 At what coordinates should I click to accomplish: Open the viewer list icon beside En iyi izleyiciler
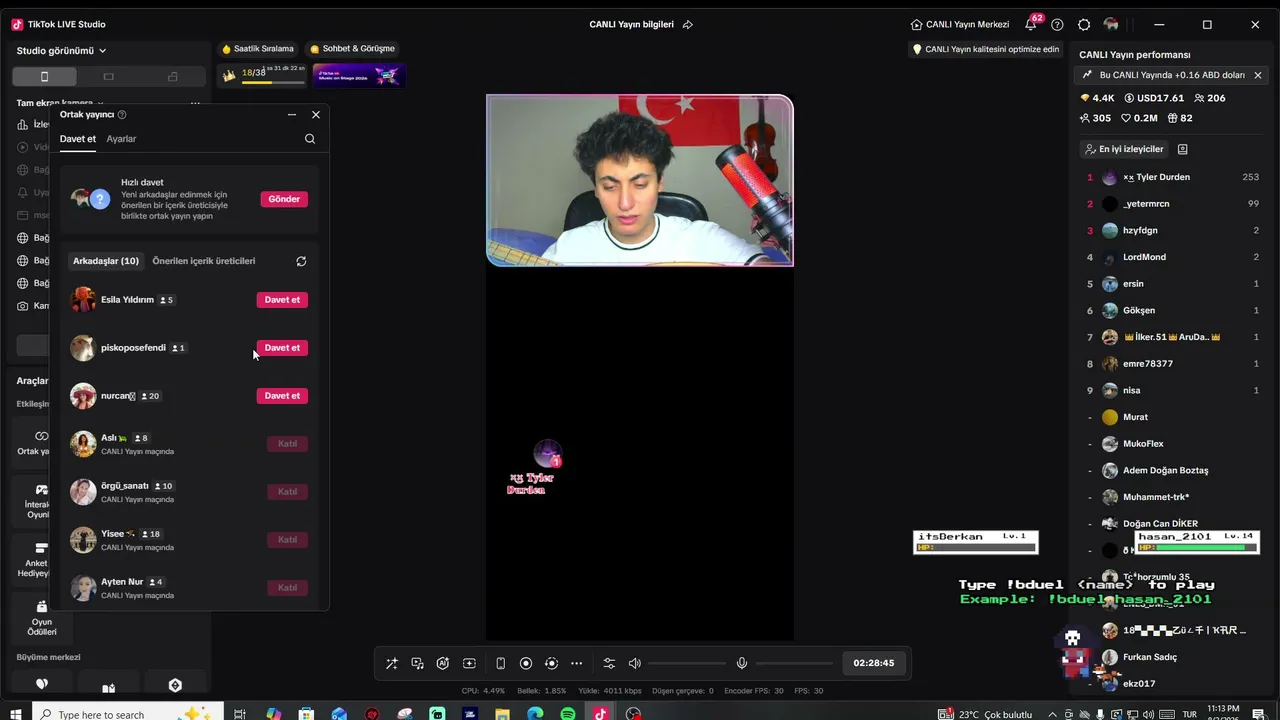(x=1183, y=149)
